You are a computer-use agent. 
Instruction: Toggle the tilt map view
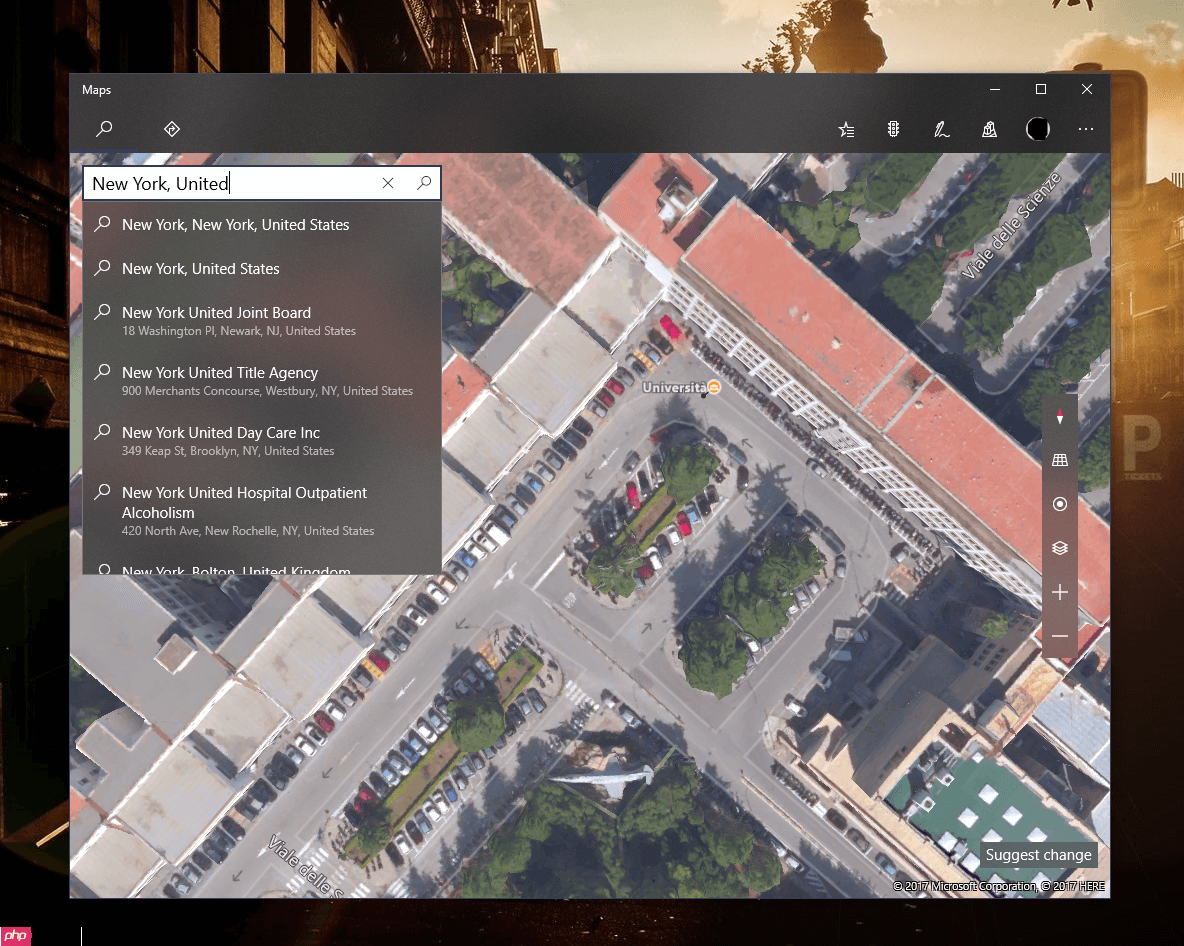click(1060, 460)
